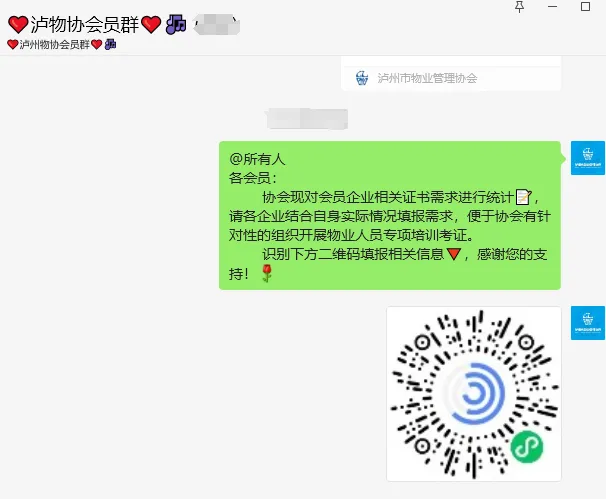The image size is (606, 499).
Task: Click green mini program logo on QR code
Action: tap(527, 446)
